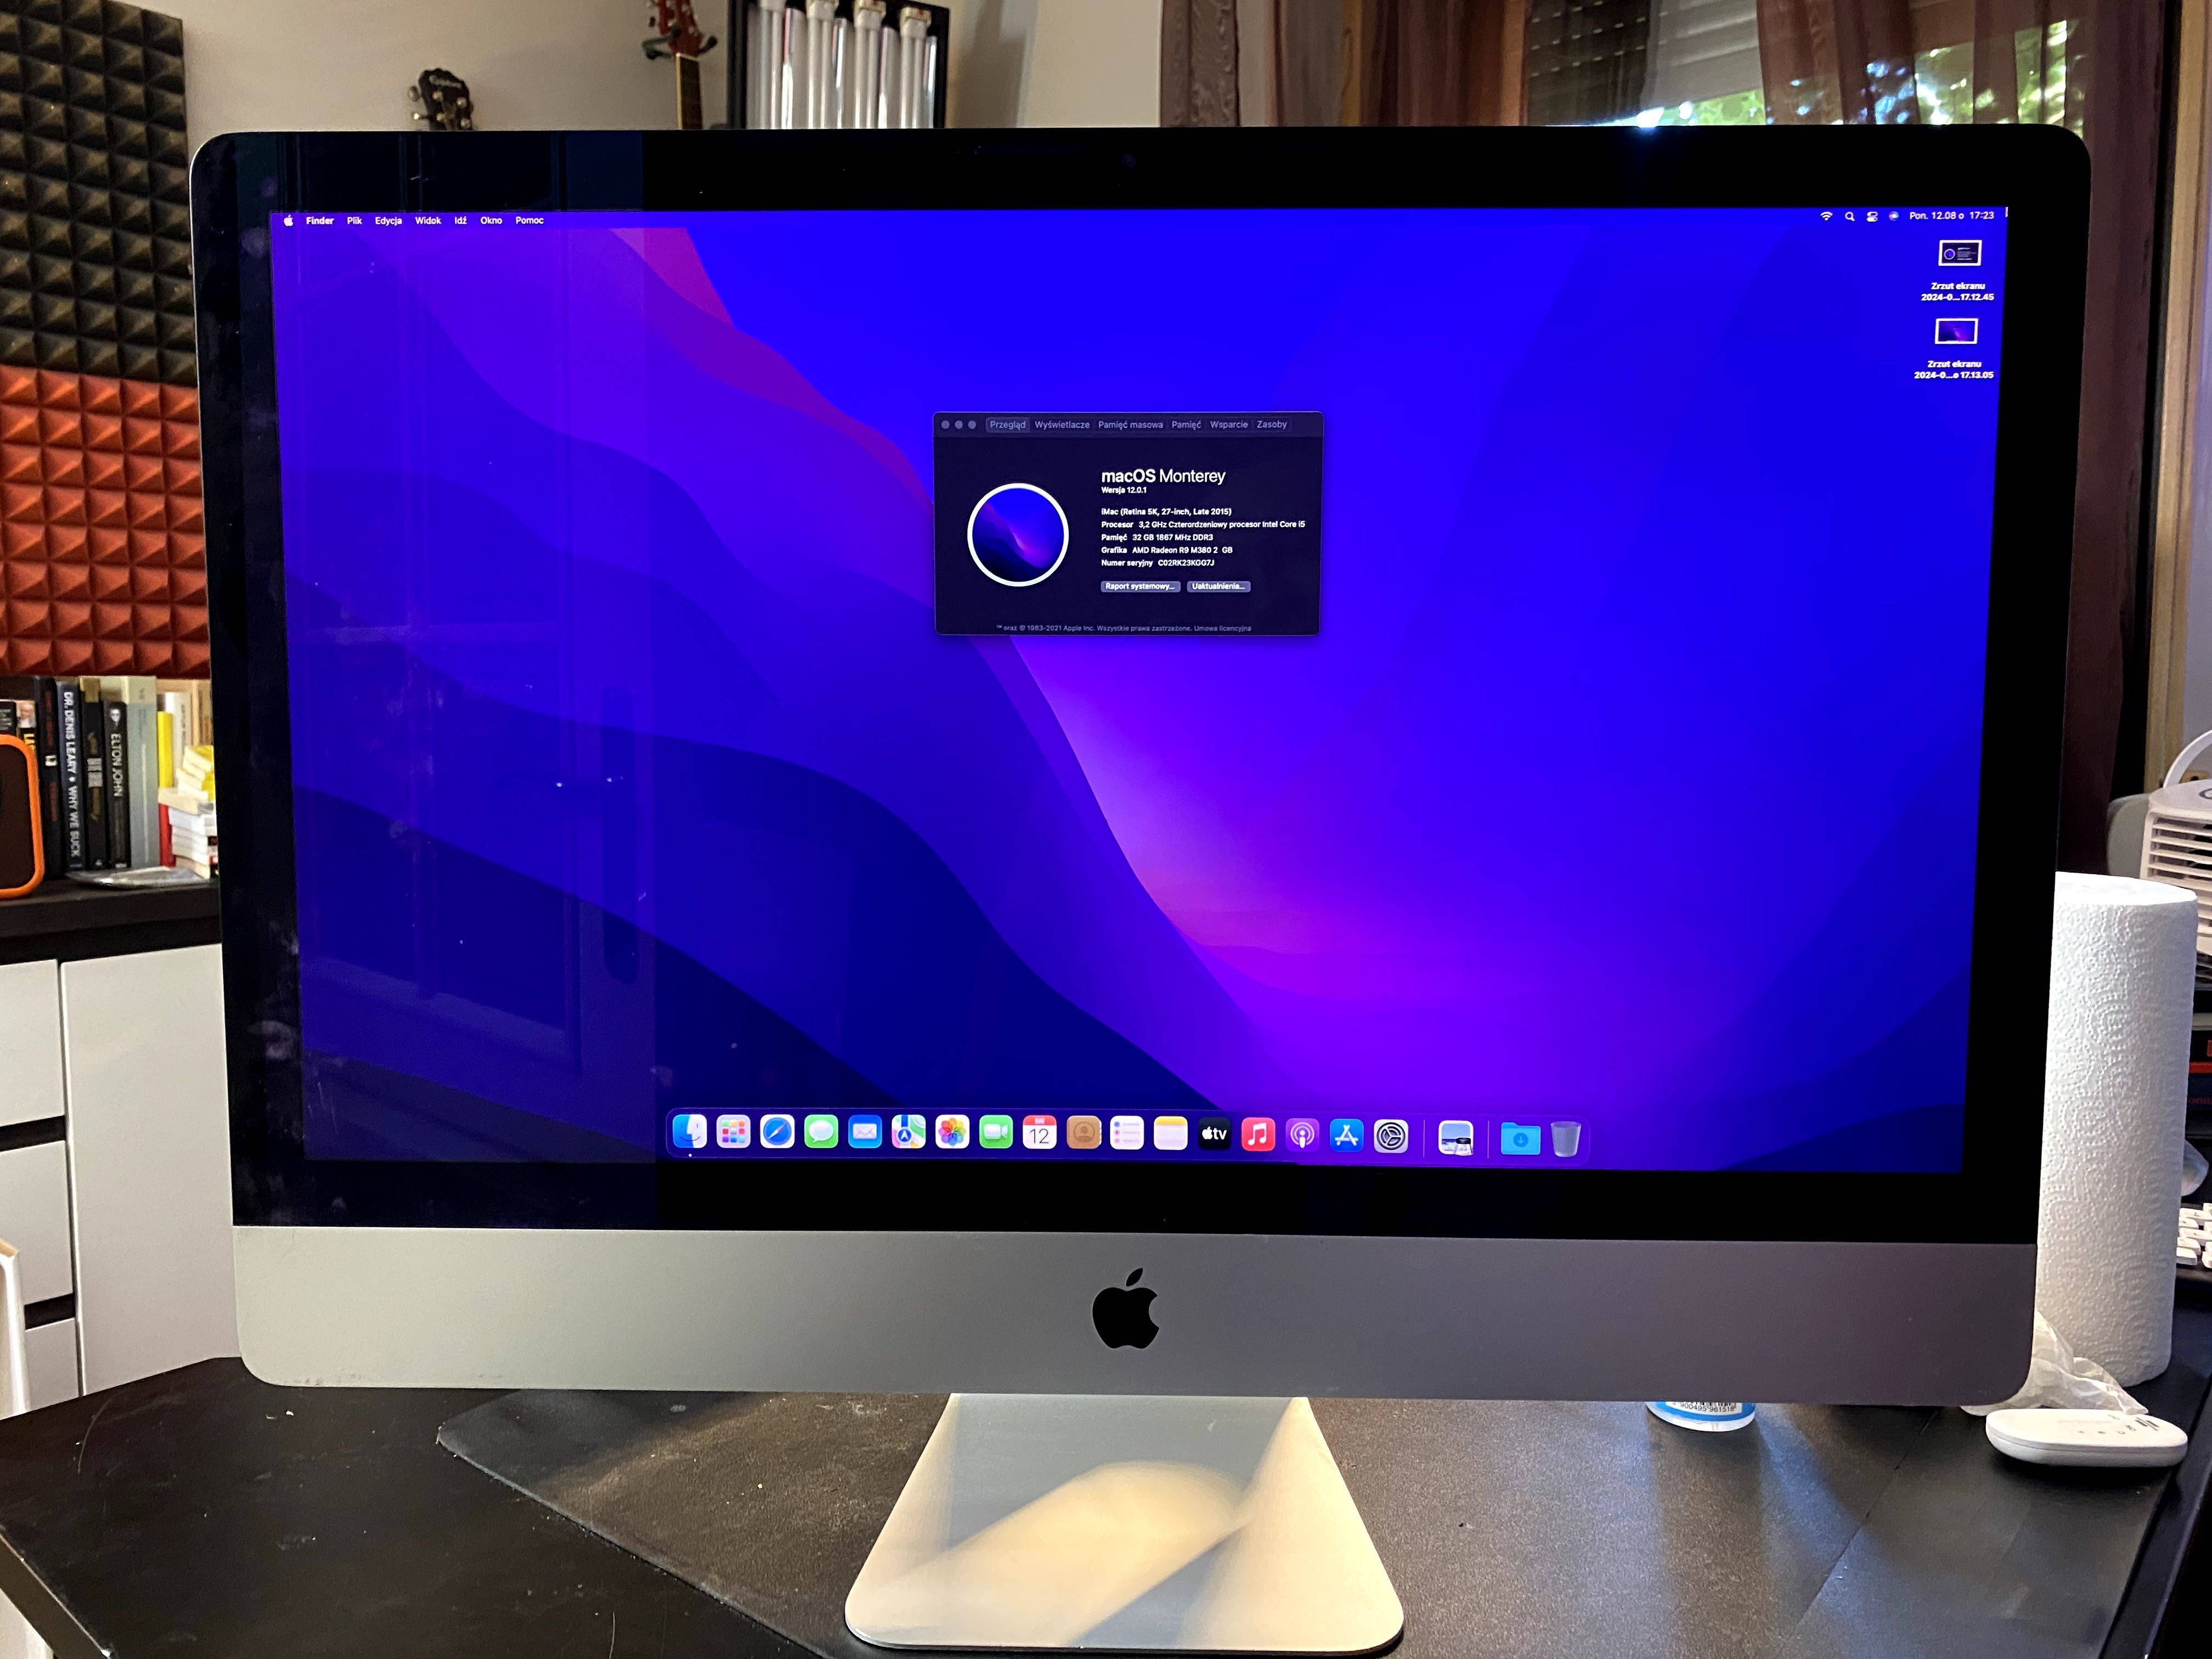Open Reminders in the Dock
Viewport: 2212px width, 1659px height.
click(x=1127, y=1134)
